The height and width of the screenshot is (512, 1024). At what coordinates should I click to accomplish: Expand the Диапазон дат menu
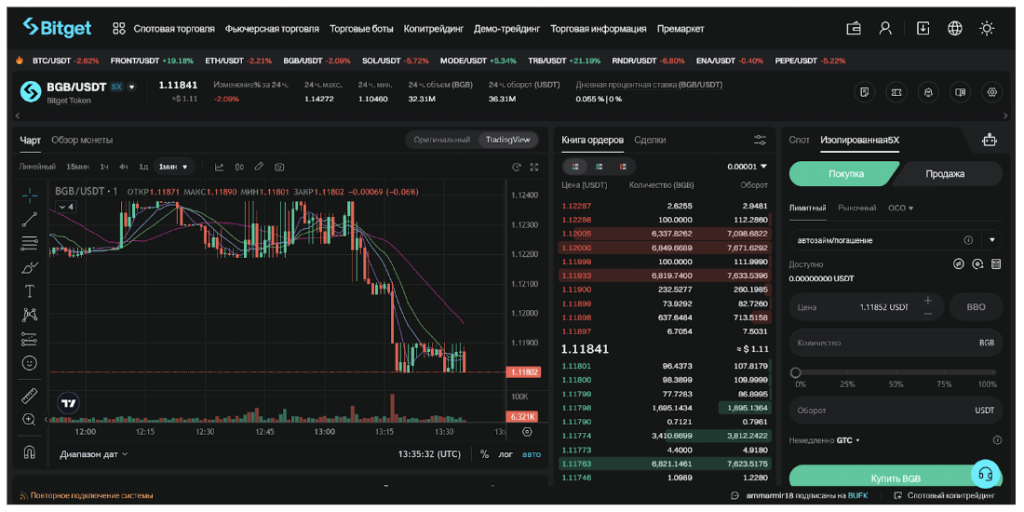(x=94, y=454)
